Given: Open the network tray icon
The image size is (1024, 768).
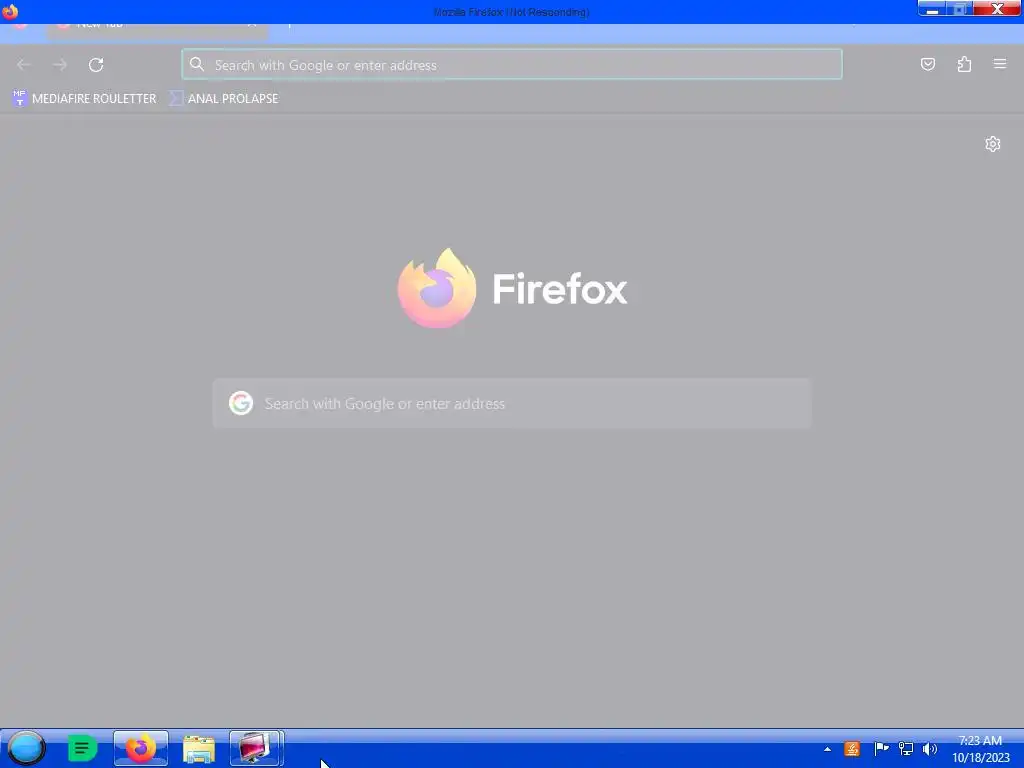Looking at the screenshot, I should (906, 749).
